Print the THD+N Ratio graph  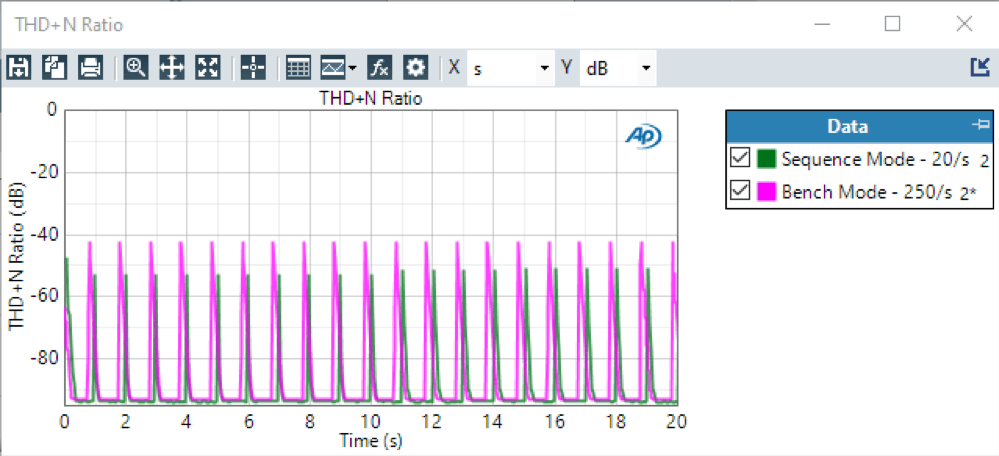coord(90,68)
